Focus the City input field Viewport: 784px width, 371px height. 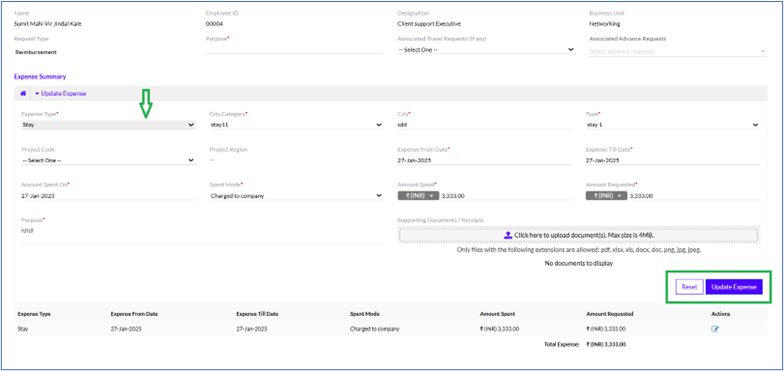(484, 125)
